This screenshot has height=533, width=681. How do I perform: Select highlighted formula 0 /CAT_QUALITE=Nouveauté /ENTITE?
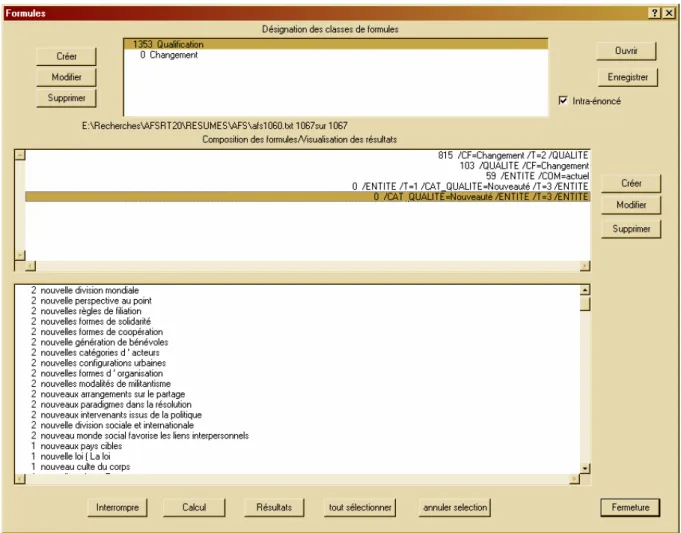click(307, 197)
